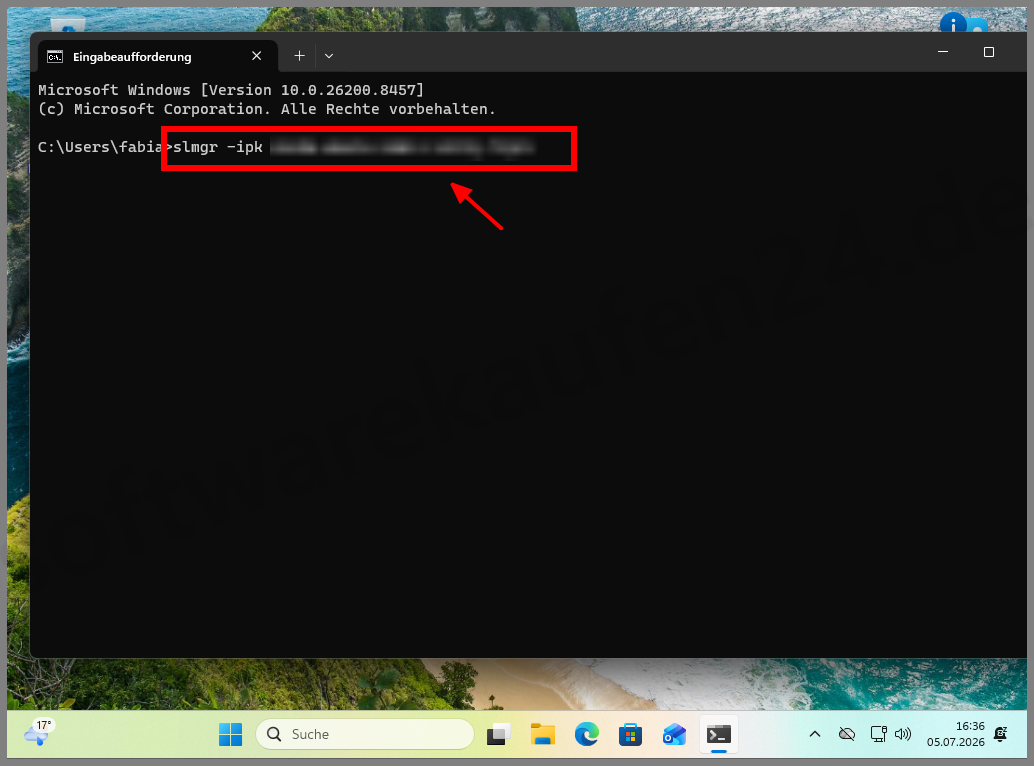Minimize the terminal window
Image resolution: width=1035 pixels, height=766 pixels.
[943, 52]
